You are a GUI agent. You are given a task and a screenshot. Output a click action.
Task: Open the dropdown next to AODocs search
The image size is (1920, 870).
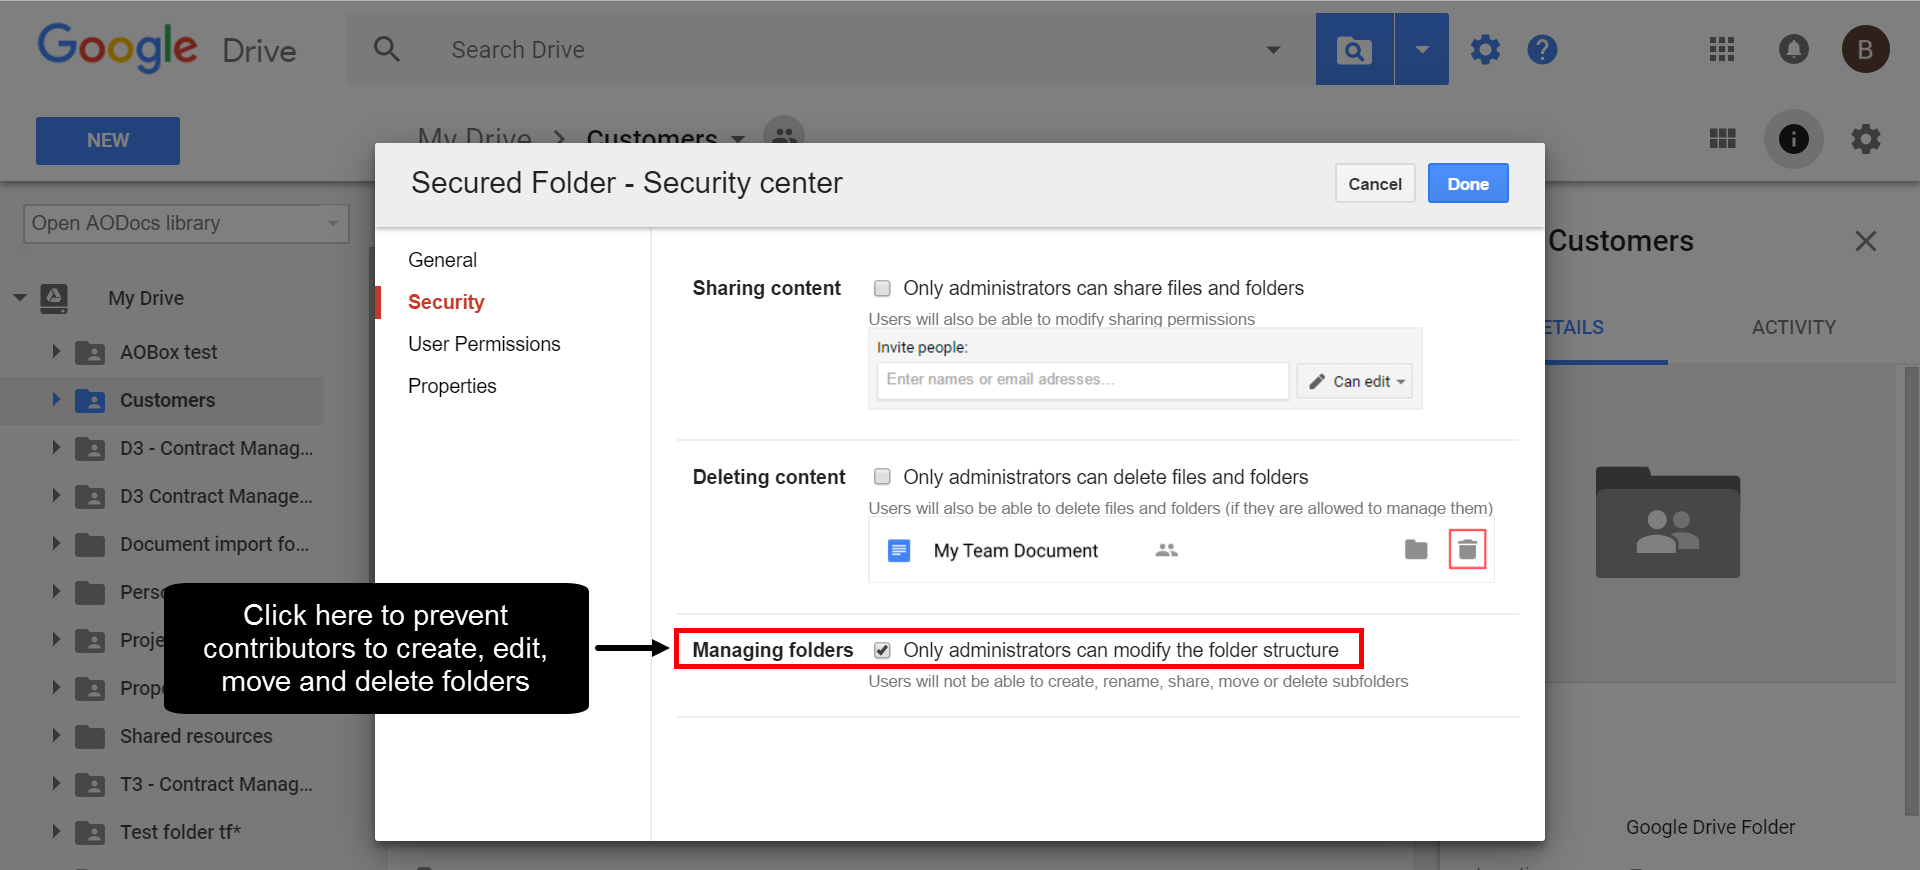(x=1421, y=49)
